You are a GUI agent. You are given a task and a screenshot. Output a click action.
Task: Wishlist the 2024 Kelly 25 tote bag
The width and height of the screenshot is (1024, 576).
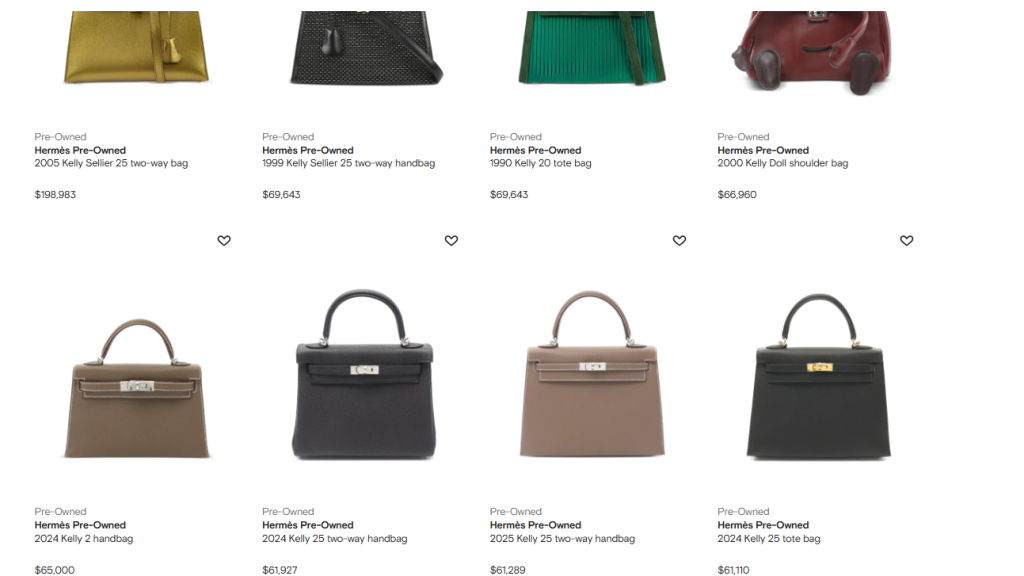click(x=906, y=240)
